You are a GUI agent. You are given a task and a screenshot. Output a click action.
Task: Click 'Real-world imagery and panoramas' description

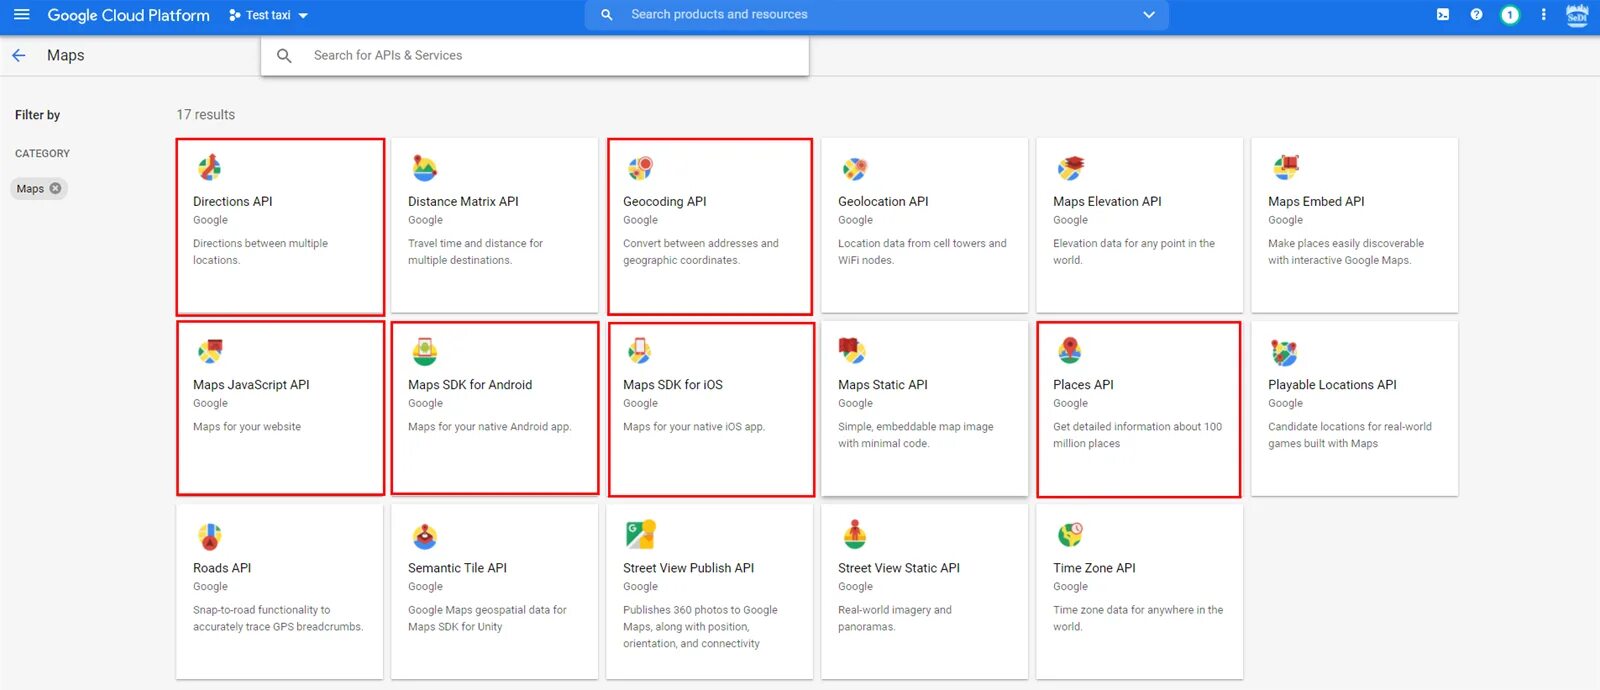tap(895, 618)
